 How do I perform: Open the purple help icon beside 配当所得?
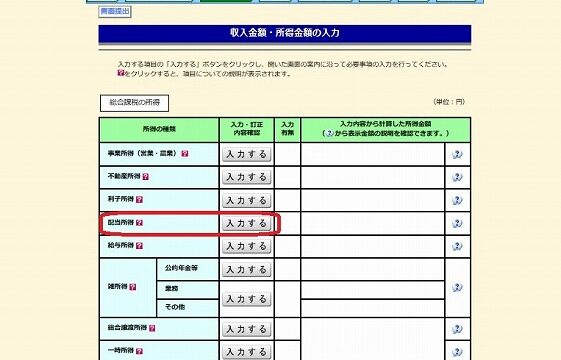coord(140,223)
